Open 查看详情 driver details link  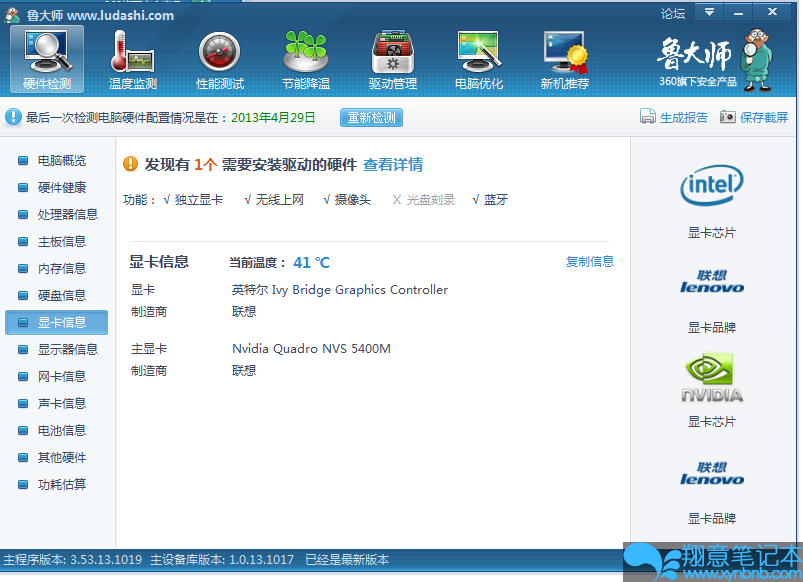[x=393, y=164]
